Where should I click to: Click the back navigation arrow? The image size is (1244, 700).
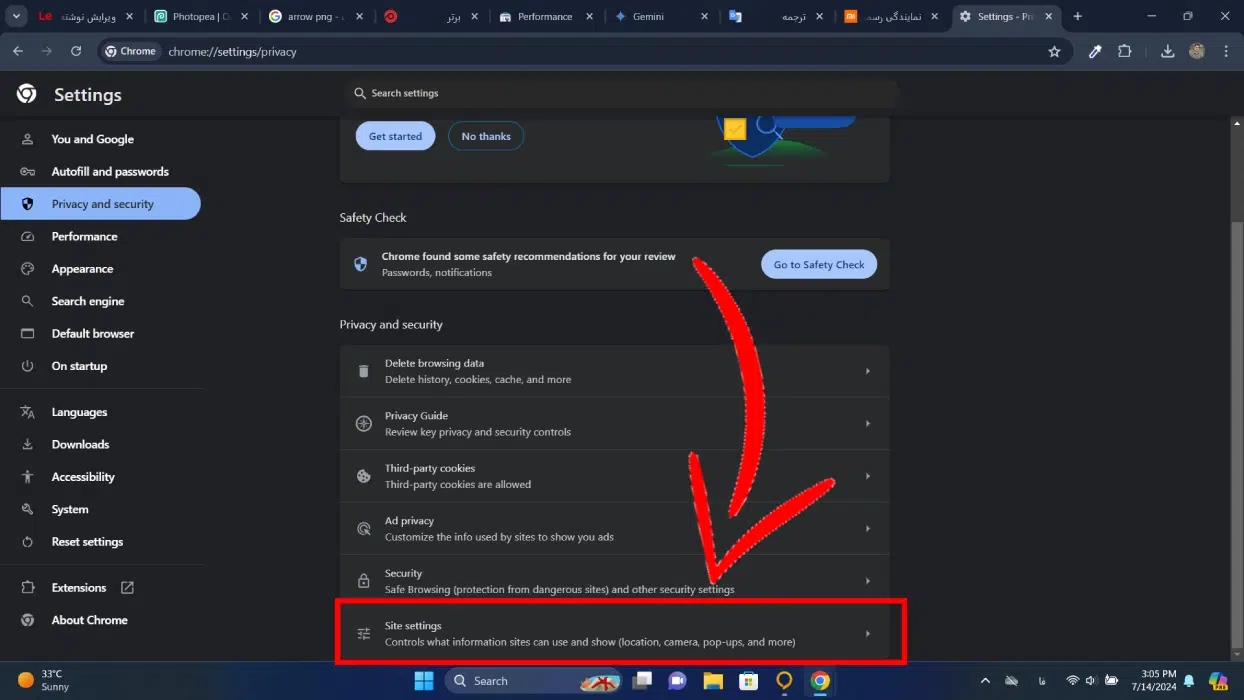tap(18, 51)
